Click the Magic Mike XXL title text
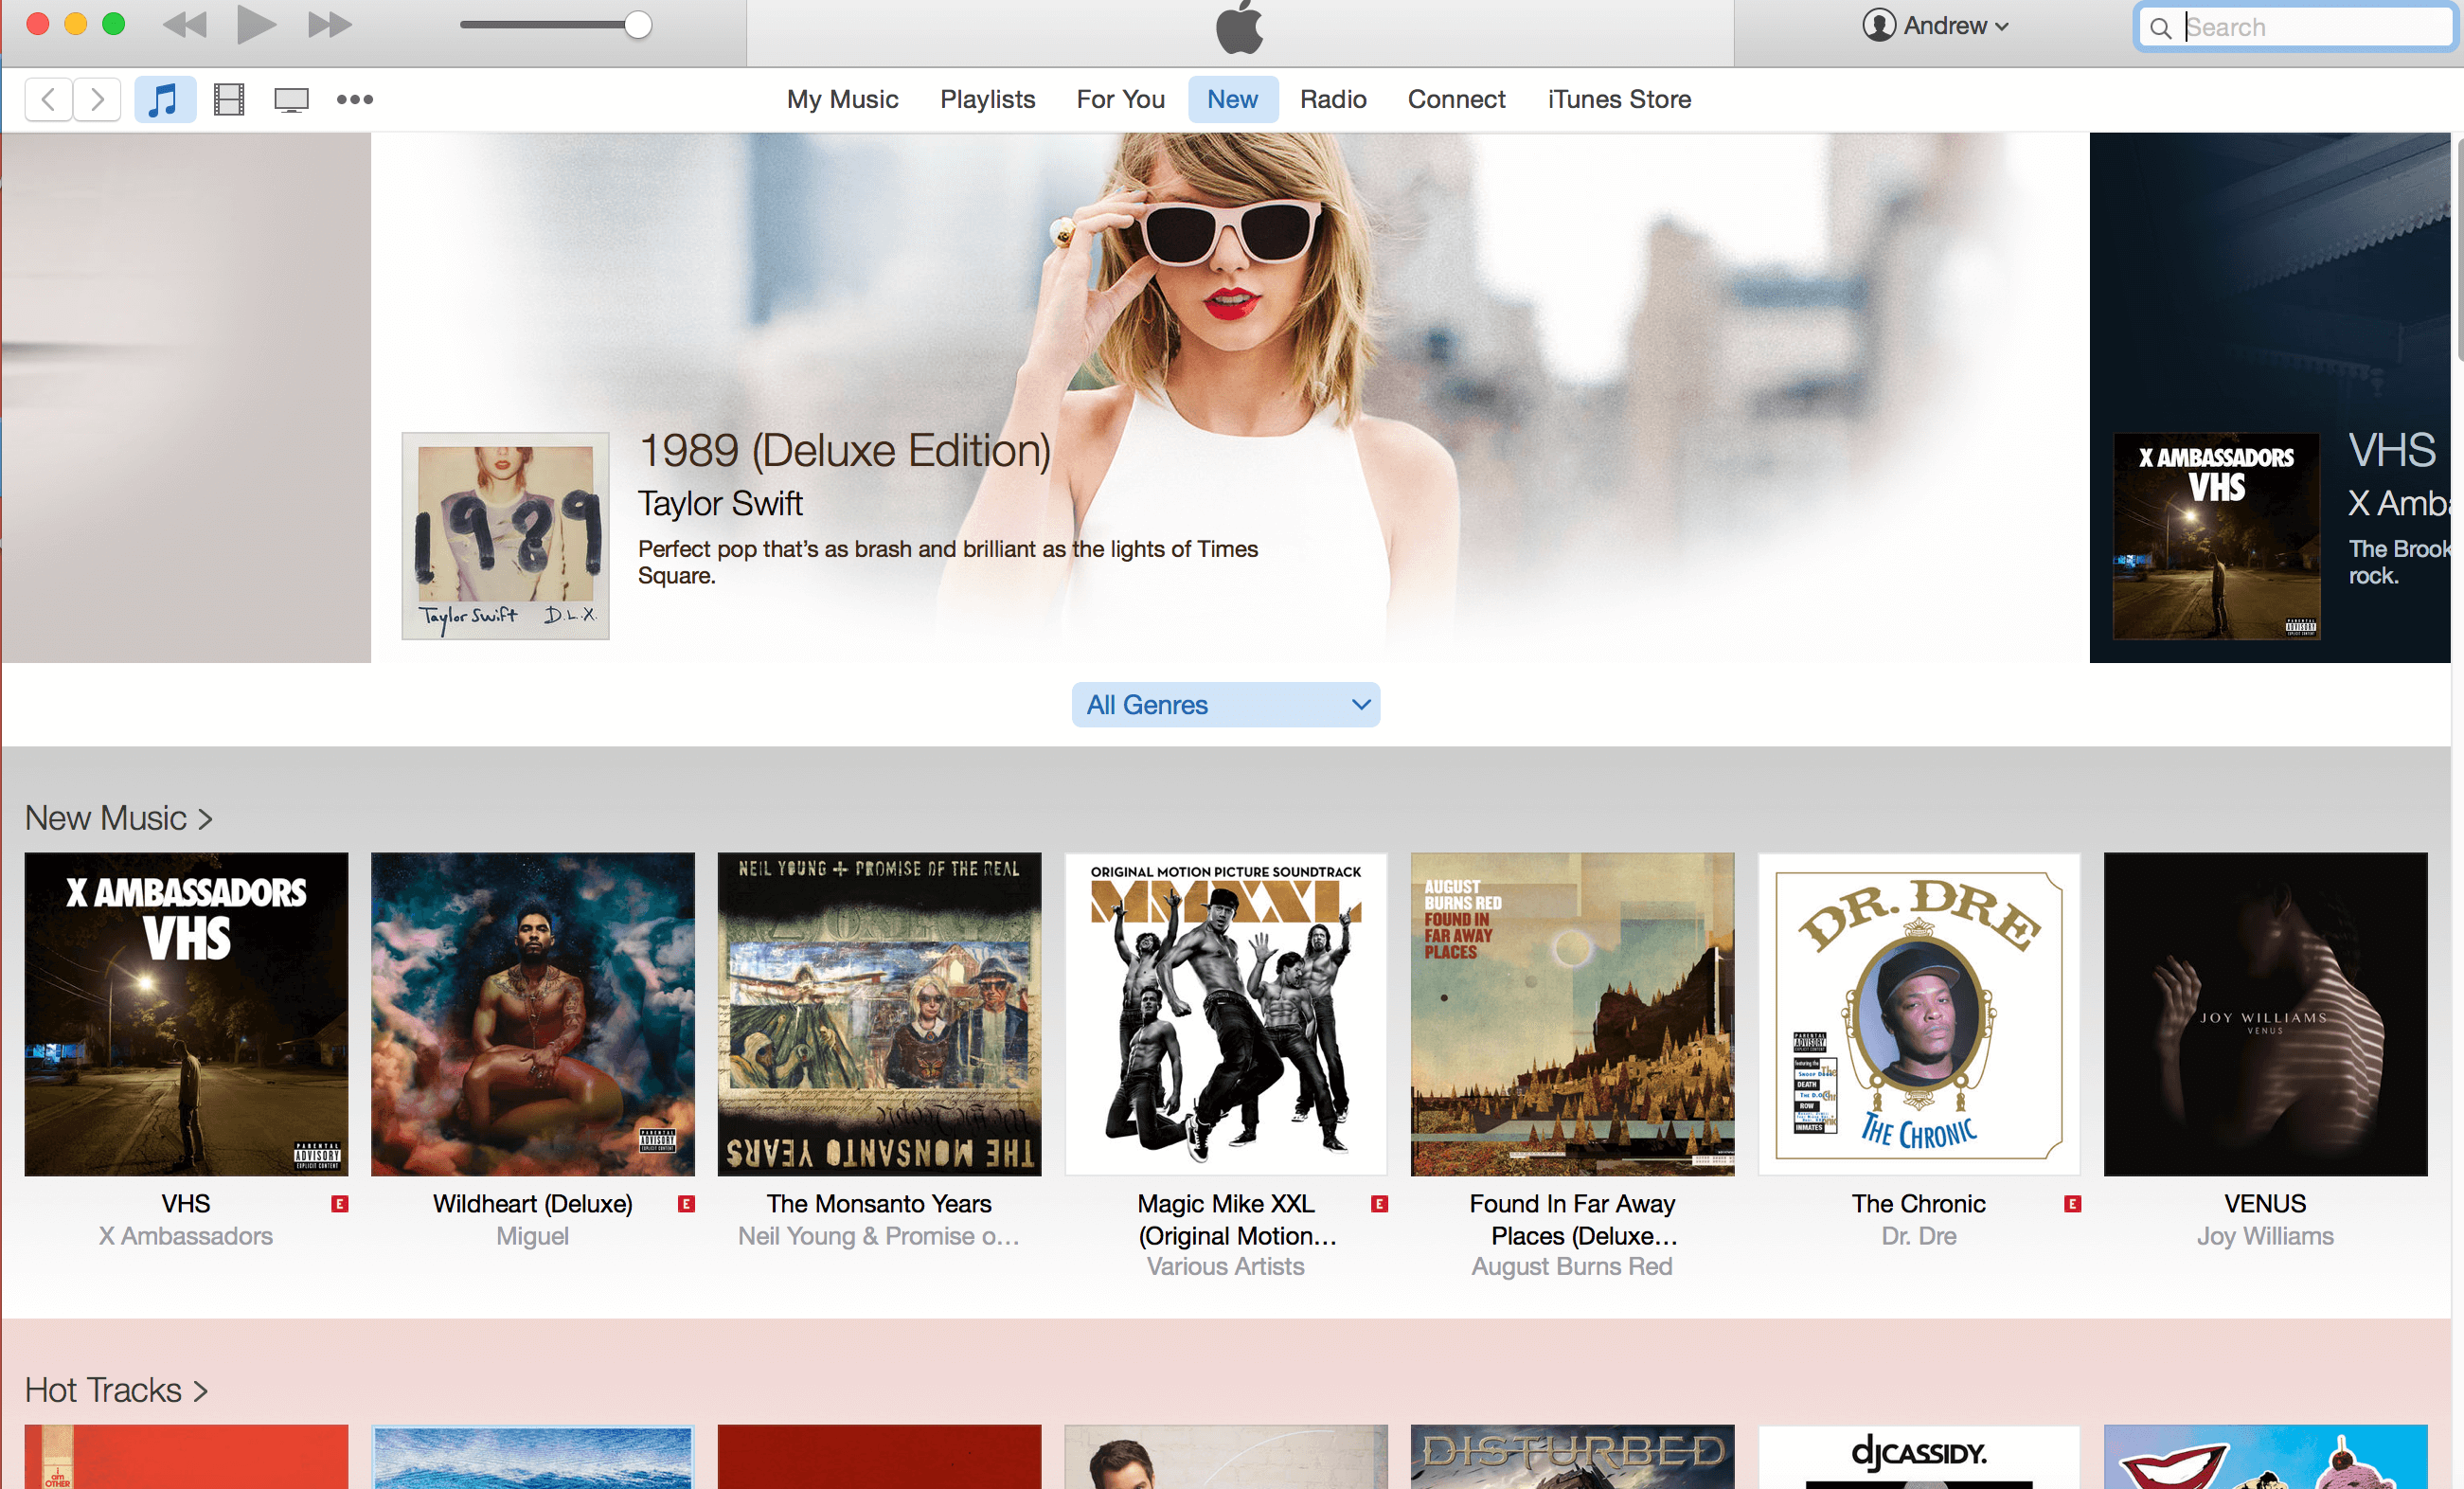Screen dimensions: 2464x1489 point(1237,1220)
